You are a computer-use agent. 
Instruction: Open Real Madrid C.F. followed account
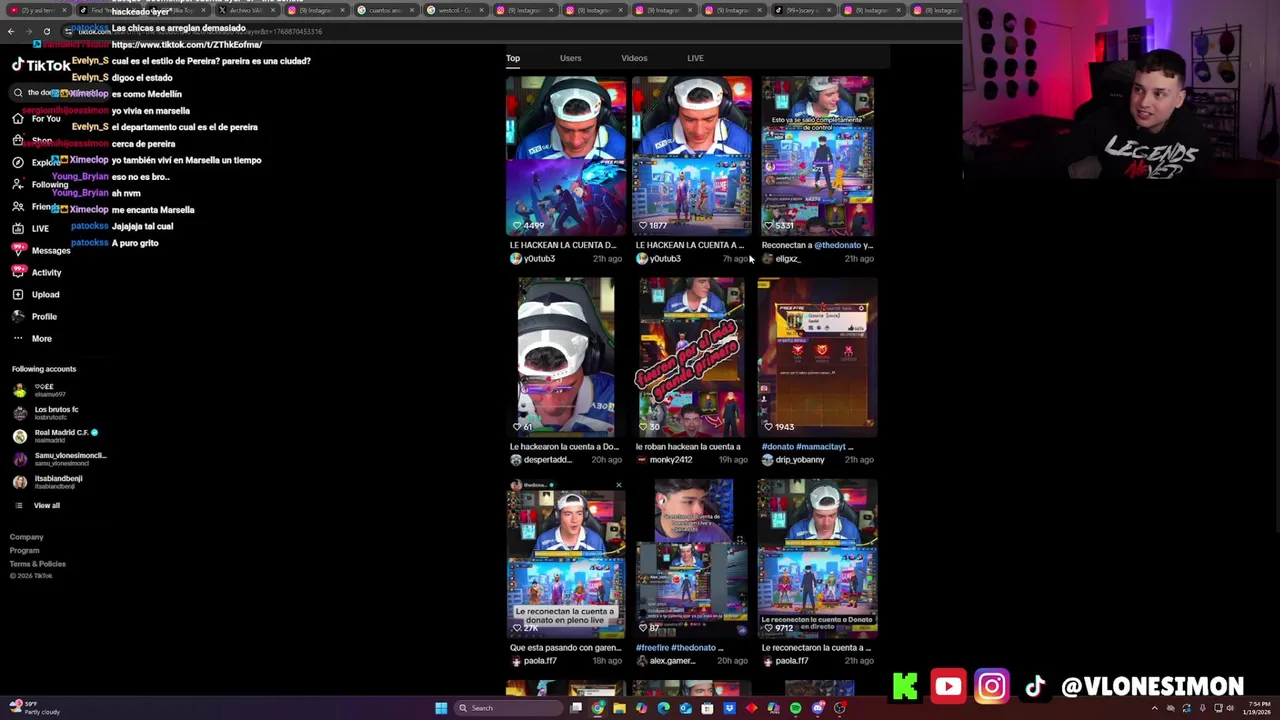[58, 436]
